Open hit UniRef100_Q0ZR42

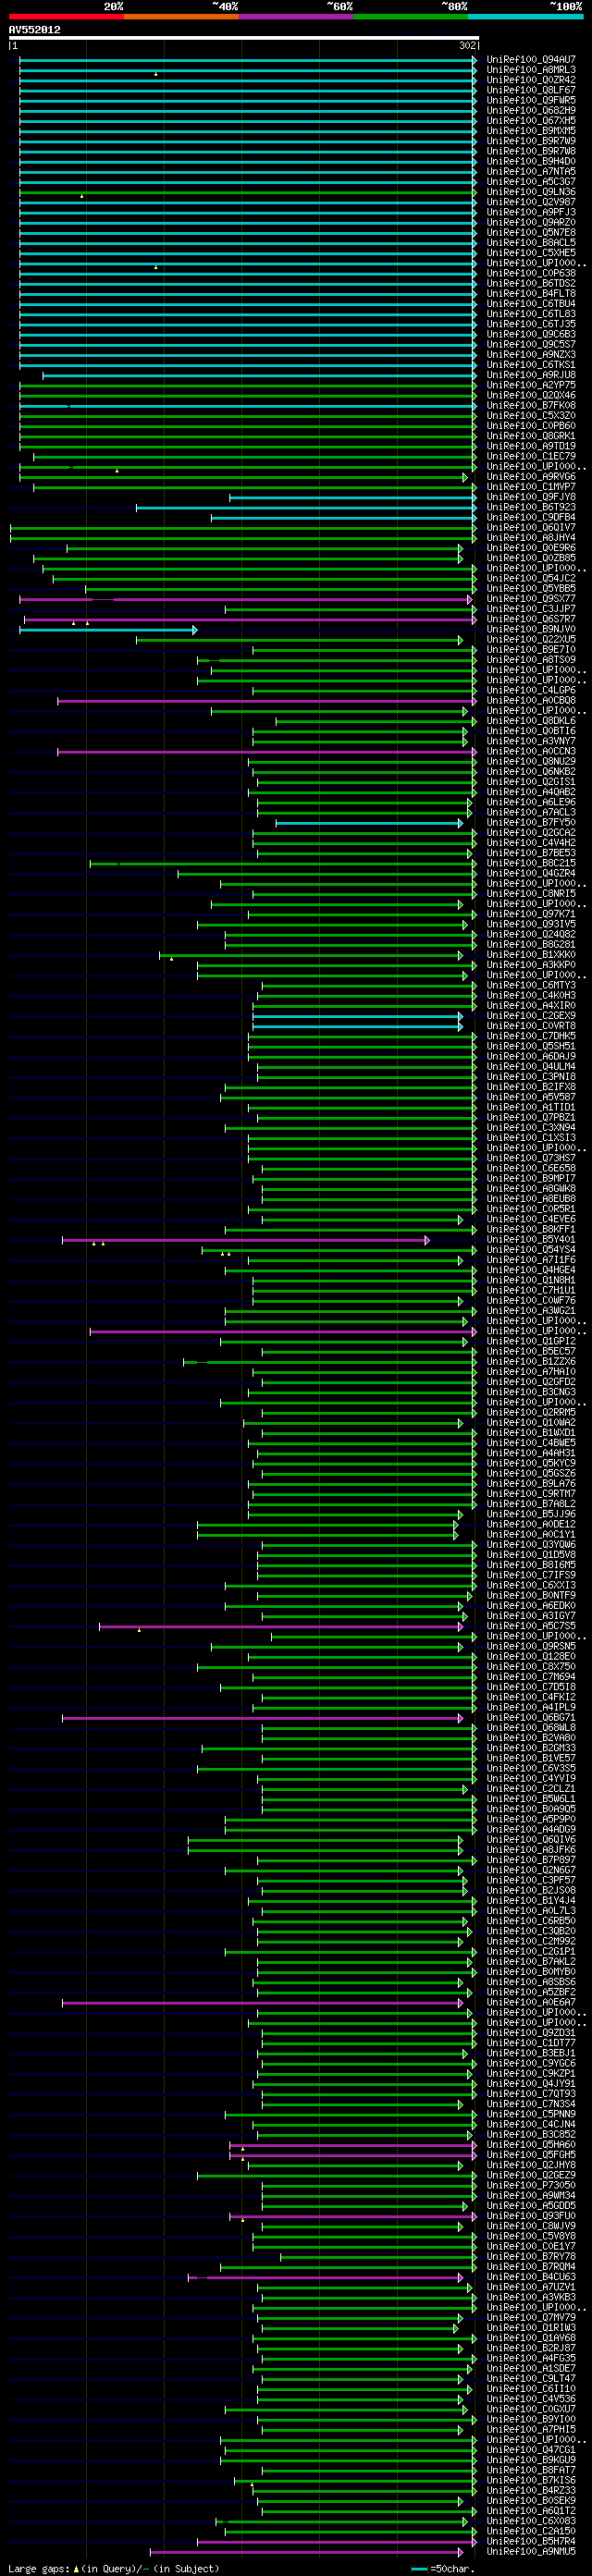click(x=531, y=80)
